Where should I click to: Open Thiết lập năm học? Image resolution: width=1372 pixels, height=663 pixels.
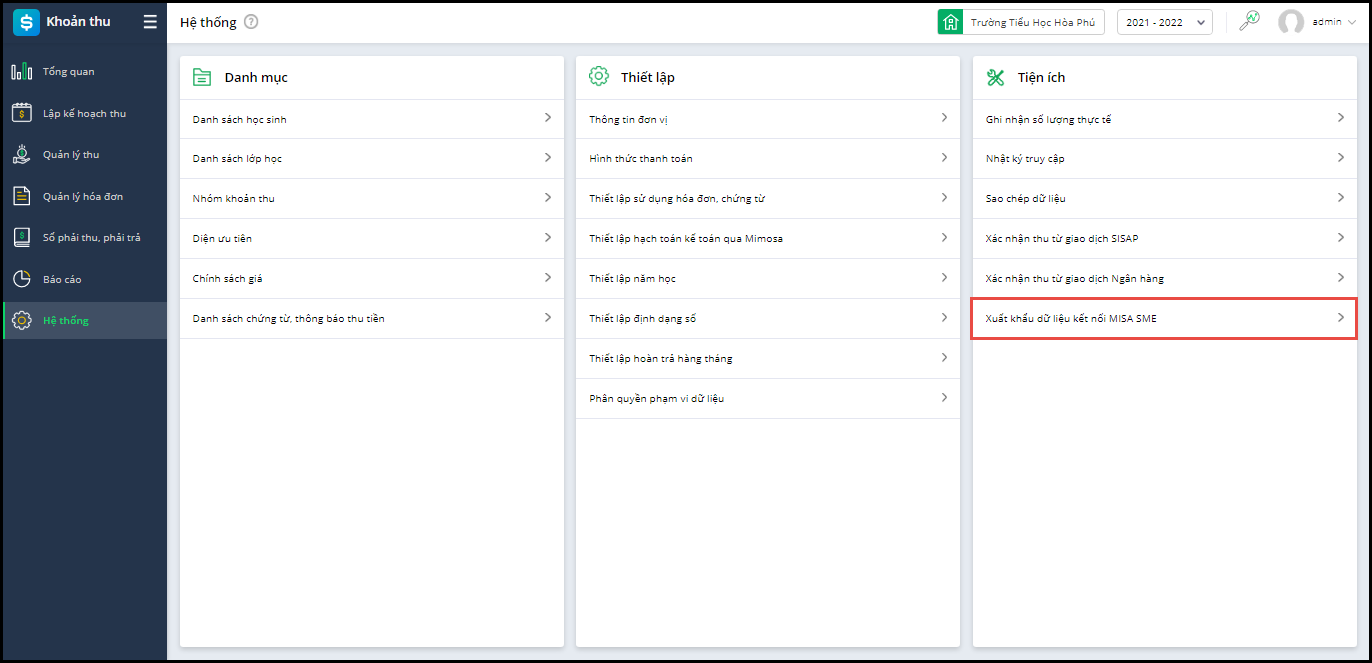(633, 278)
